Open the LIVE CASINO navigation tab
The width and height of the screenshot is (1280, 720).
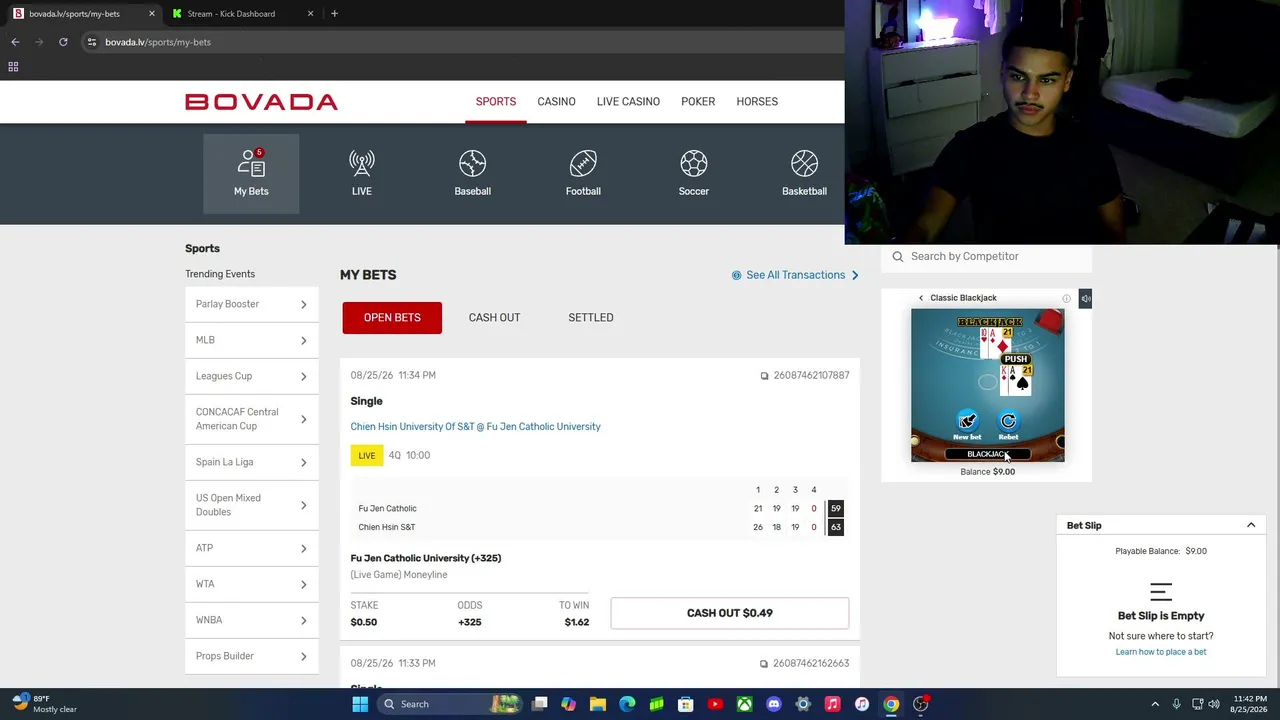(628, 102)
